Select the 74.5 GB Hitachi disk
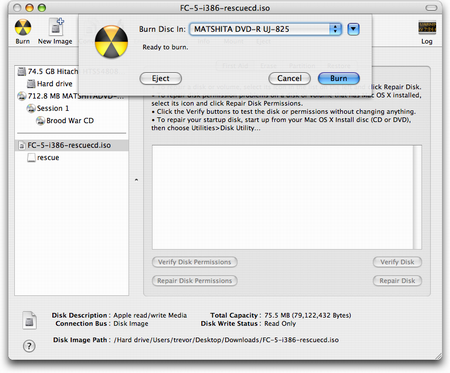450x373 pixels. pos(71,71)
